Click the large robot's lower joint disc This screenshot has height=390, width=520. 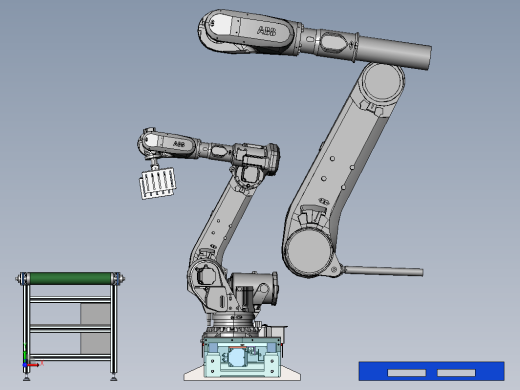[x=309, y=252]
